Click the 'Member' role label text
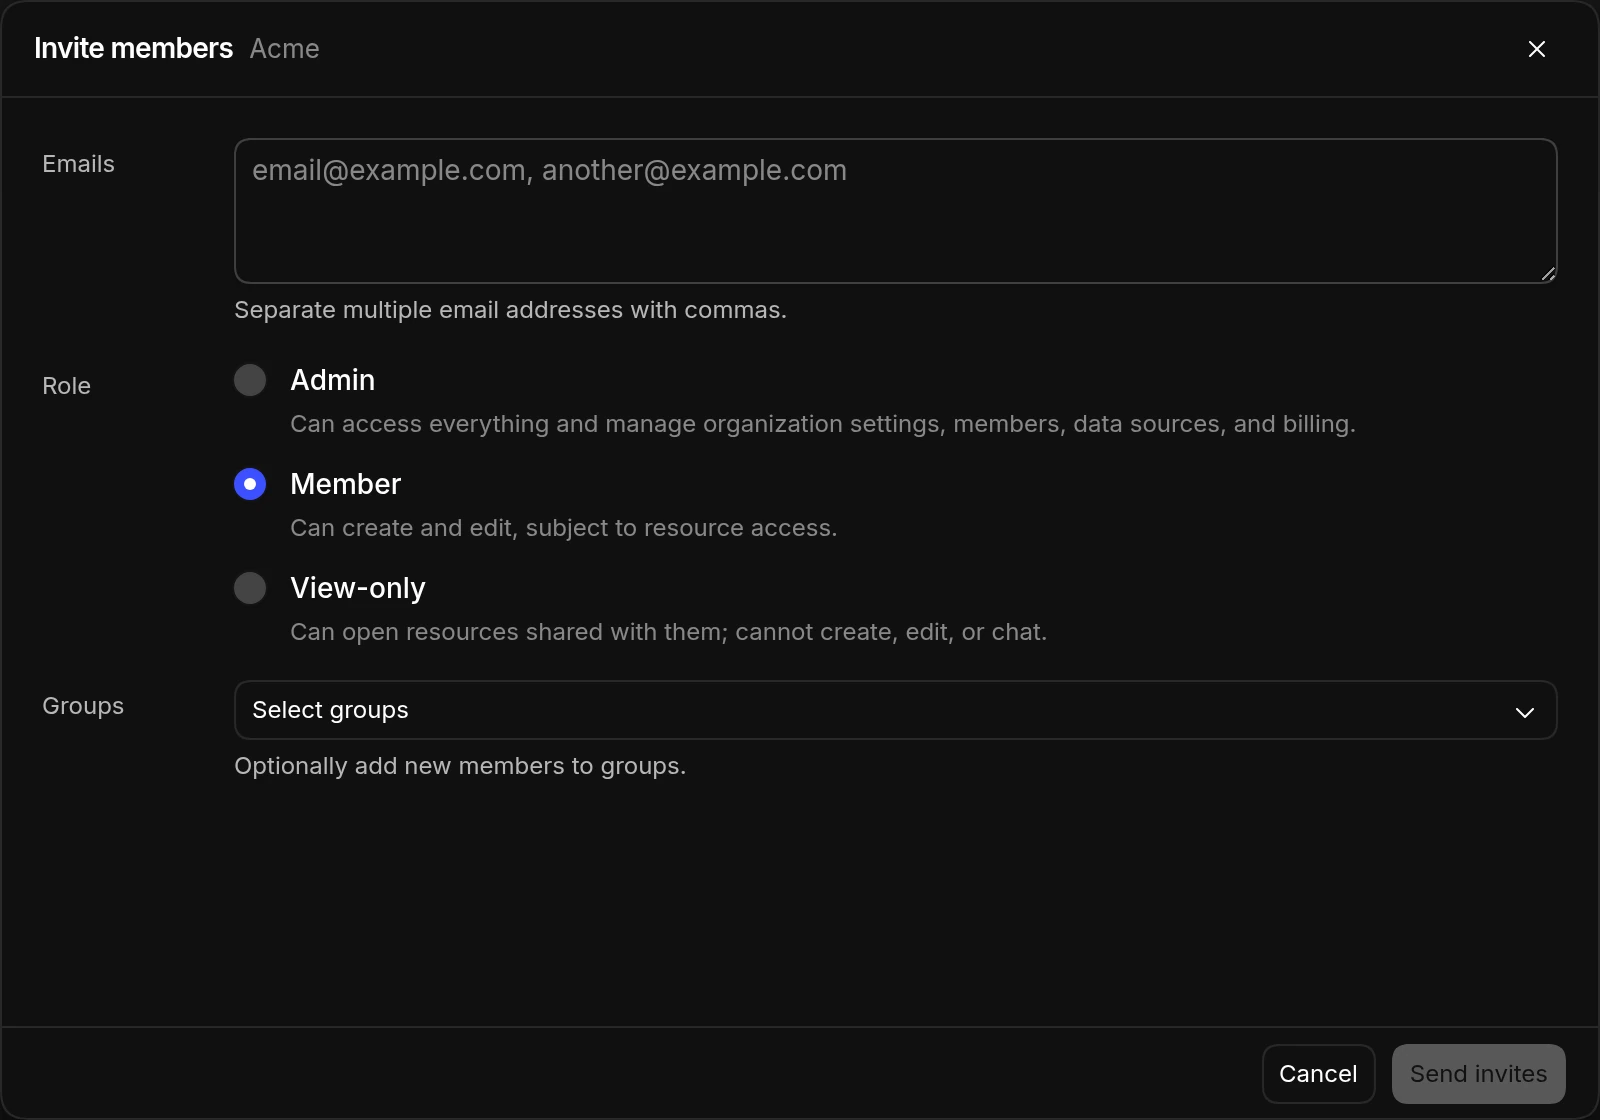1600x1120 pixels. point(345,484)
